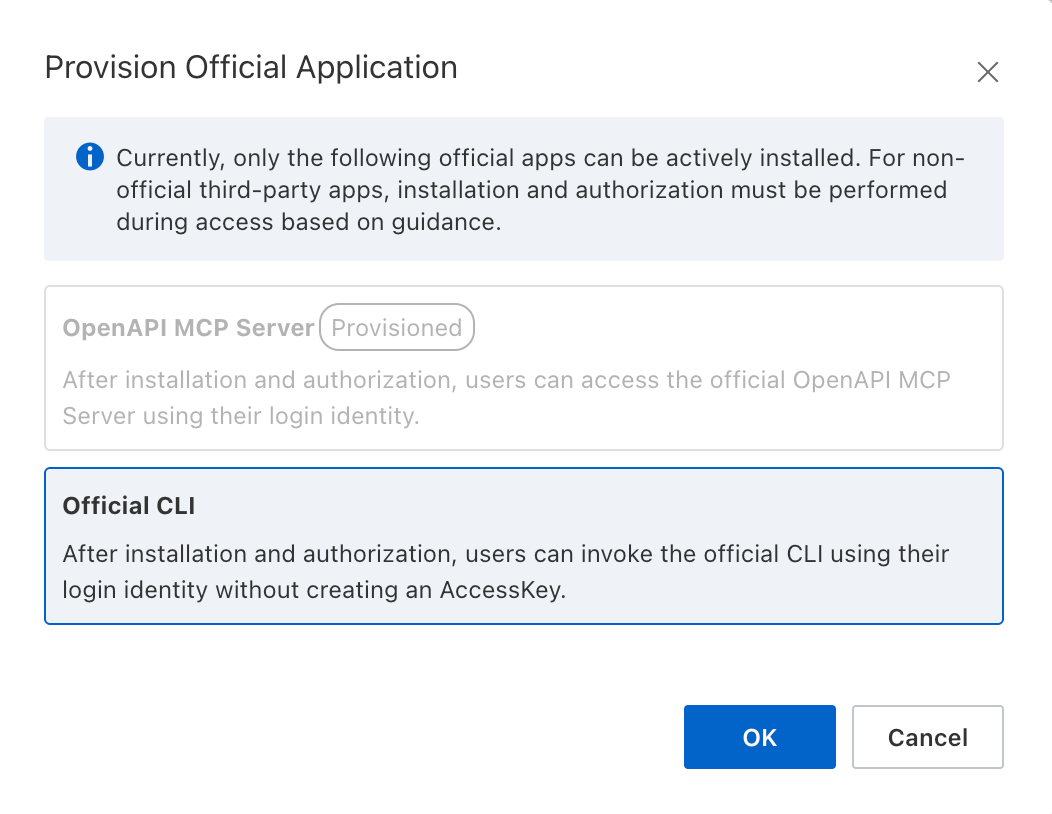This screenshot has width=1052, height=814.
Task: Select the Official CLI option card
Action: point(523,546)
